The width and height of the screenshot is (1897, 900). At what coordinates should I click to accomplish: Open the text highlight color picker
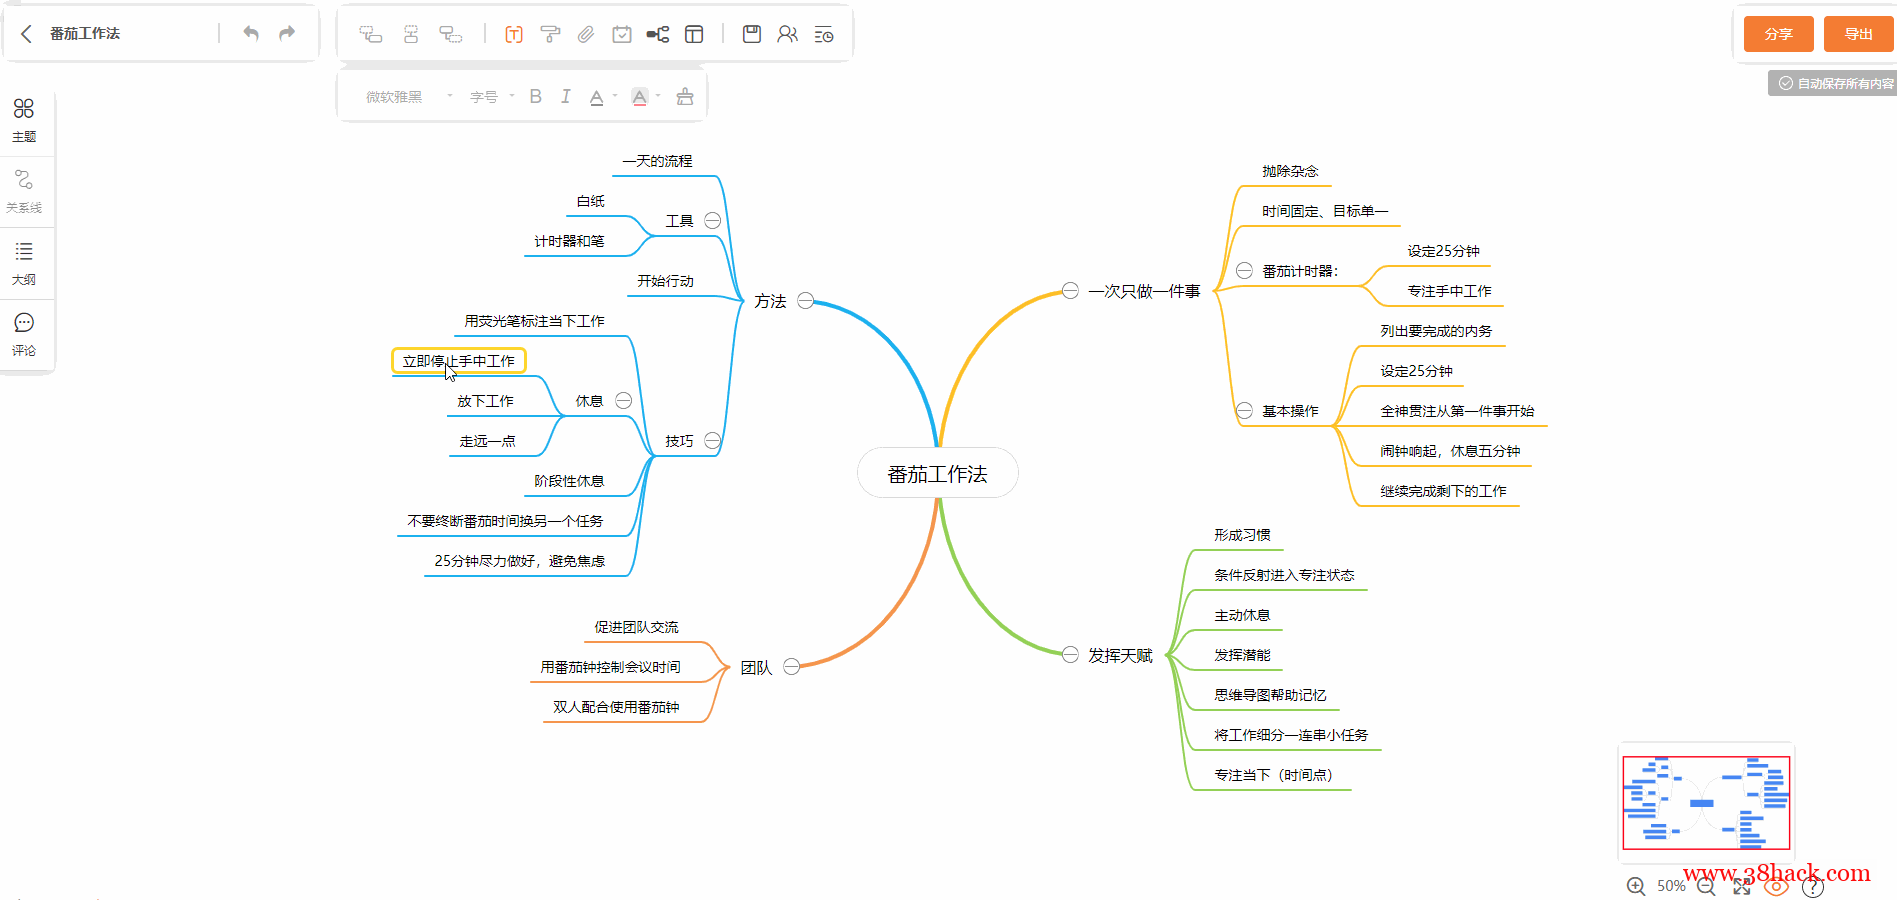click(641, 97)
